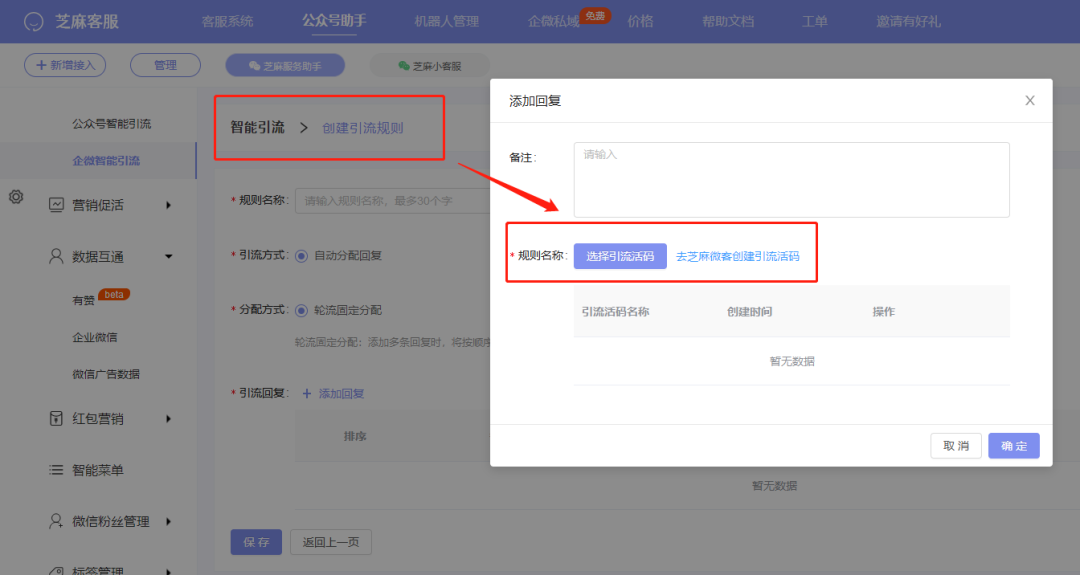Viewport: 1080px width, 575px height.
Task: Open the 邀请有好礼 top menu
Action: point(908,21)
